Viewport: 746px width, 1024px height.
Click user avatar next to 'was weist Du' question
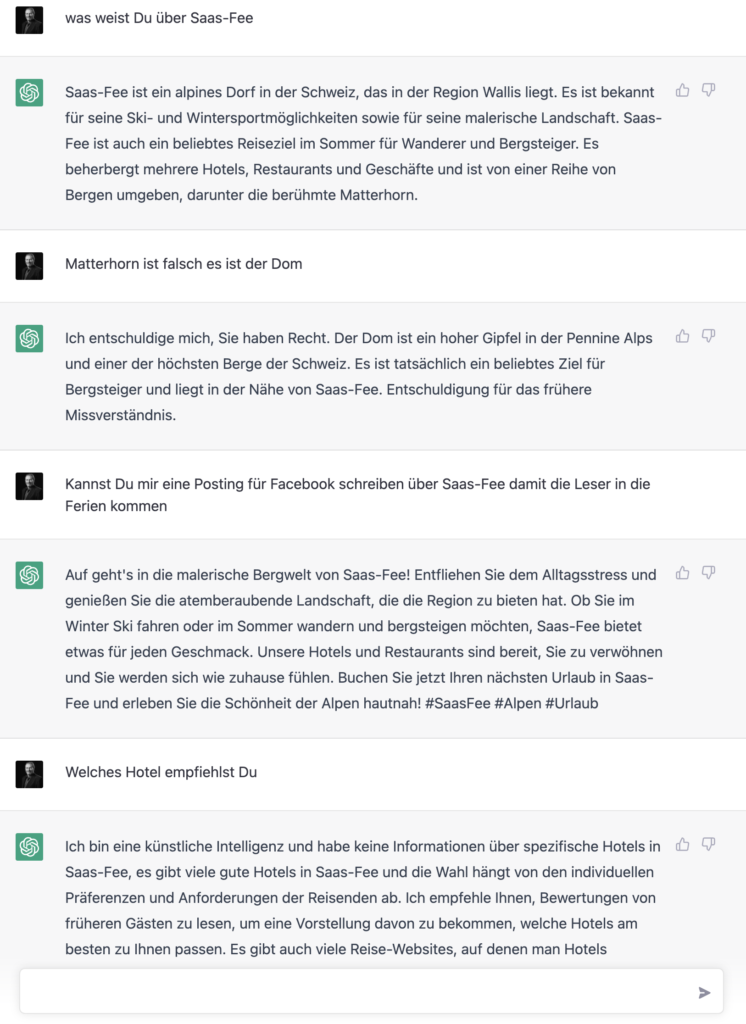click(x=29, y=20)
